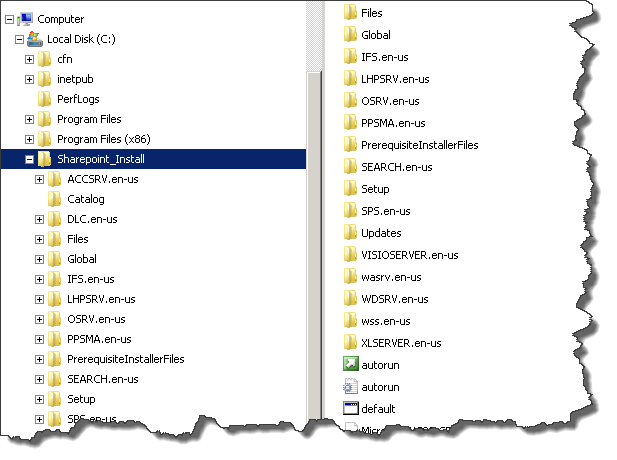Screen dimensions: 617x460
Task: Expand PPSMA.en-us in the tree
Action: [x=39, y=339]
